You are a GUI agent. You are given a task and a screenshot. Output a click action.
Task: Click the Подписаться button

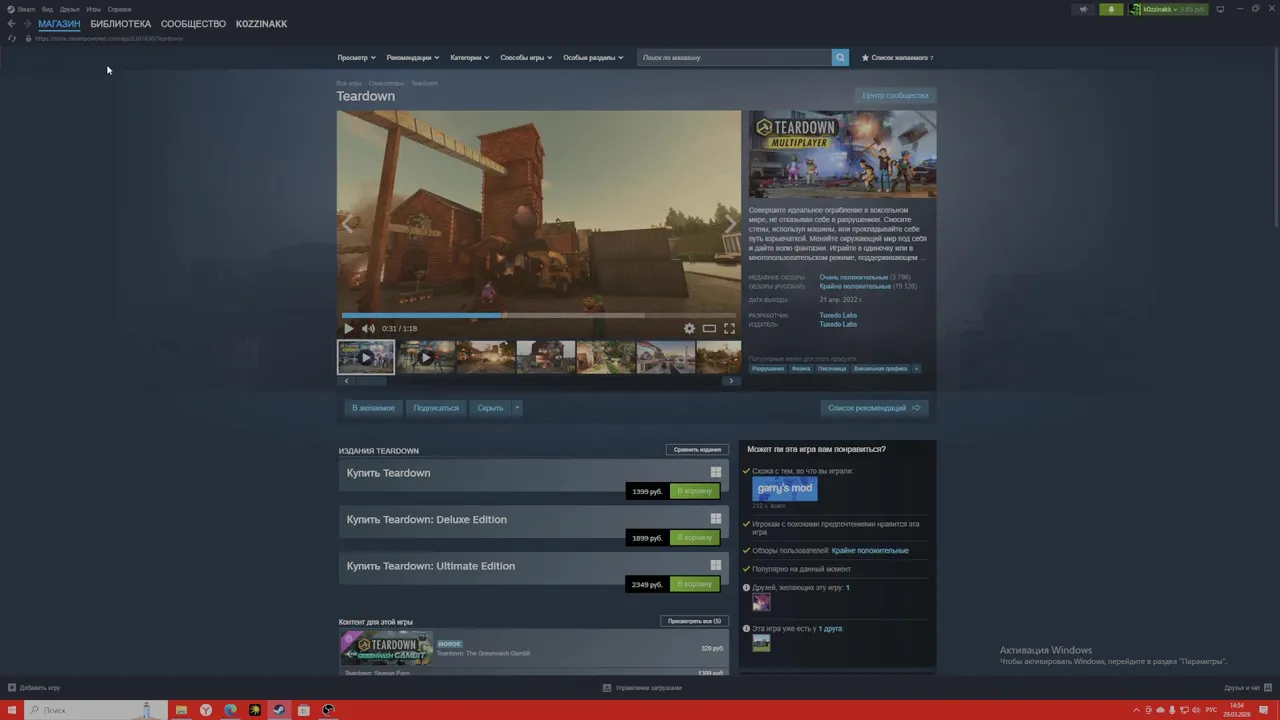pos(436,408)
